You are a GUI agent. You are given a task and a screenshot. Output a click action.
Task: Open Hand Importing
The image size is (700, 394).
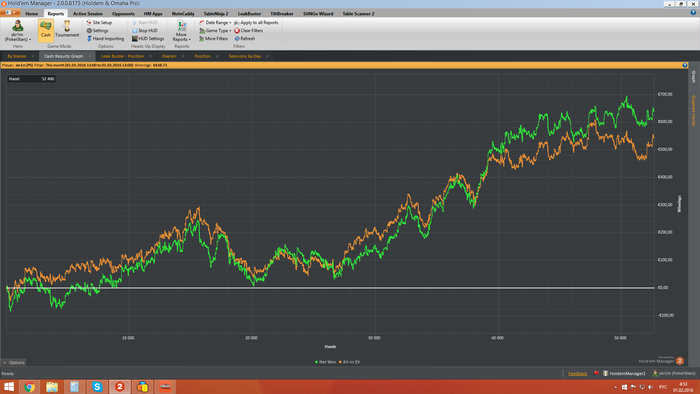[x=105, y=38]
